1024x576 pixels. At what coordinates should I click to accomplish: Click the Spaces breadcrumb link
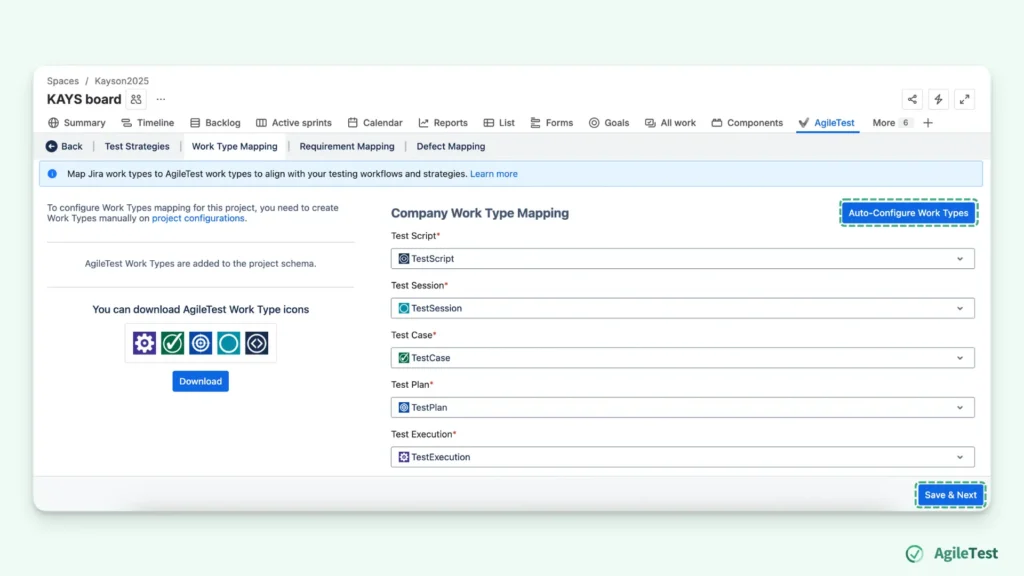pyautogui.click(x=63, y=81)
